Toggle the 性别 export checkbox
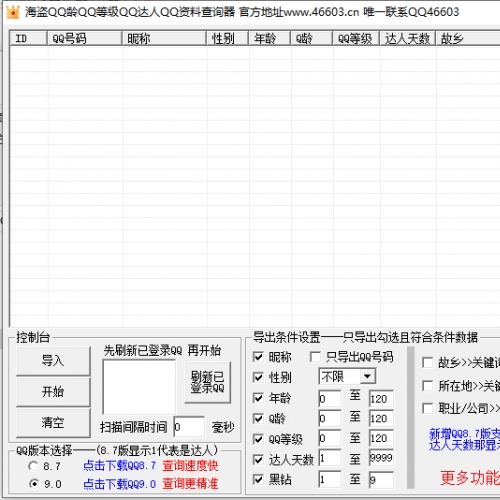This screenshot has height=500, width=500. [258, 377]
